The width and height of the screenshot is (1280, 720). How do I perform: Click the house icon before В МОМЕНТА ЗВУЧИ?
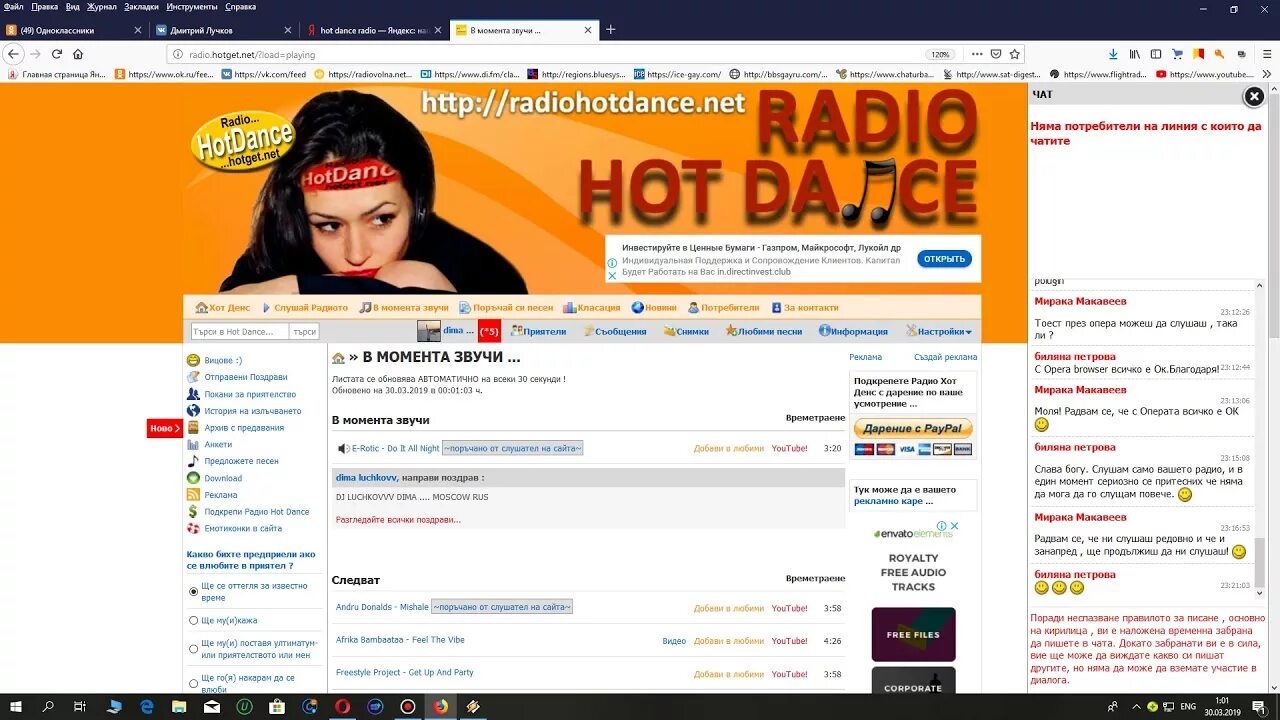click(x=338, y=357)
